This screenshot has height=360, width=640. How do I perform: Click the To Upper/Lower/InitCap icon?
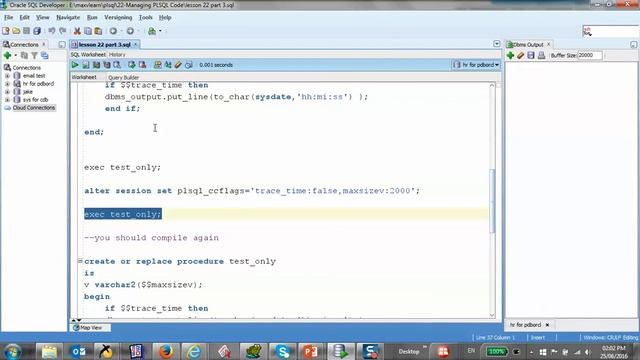pyautogui.click(x=168, y=65)
